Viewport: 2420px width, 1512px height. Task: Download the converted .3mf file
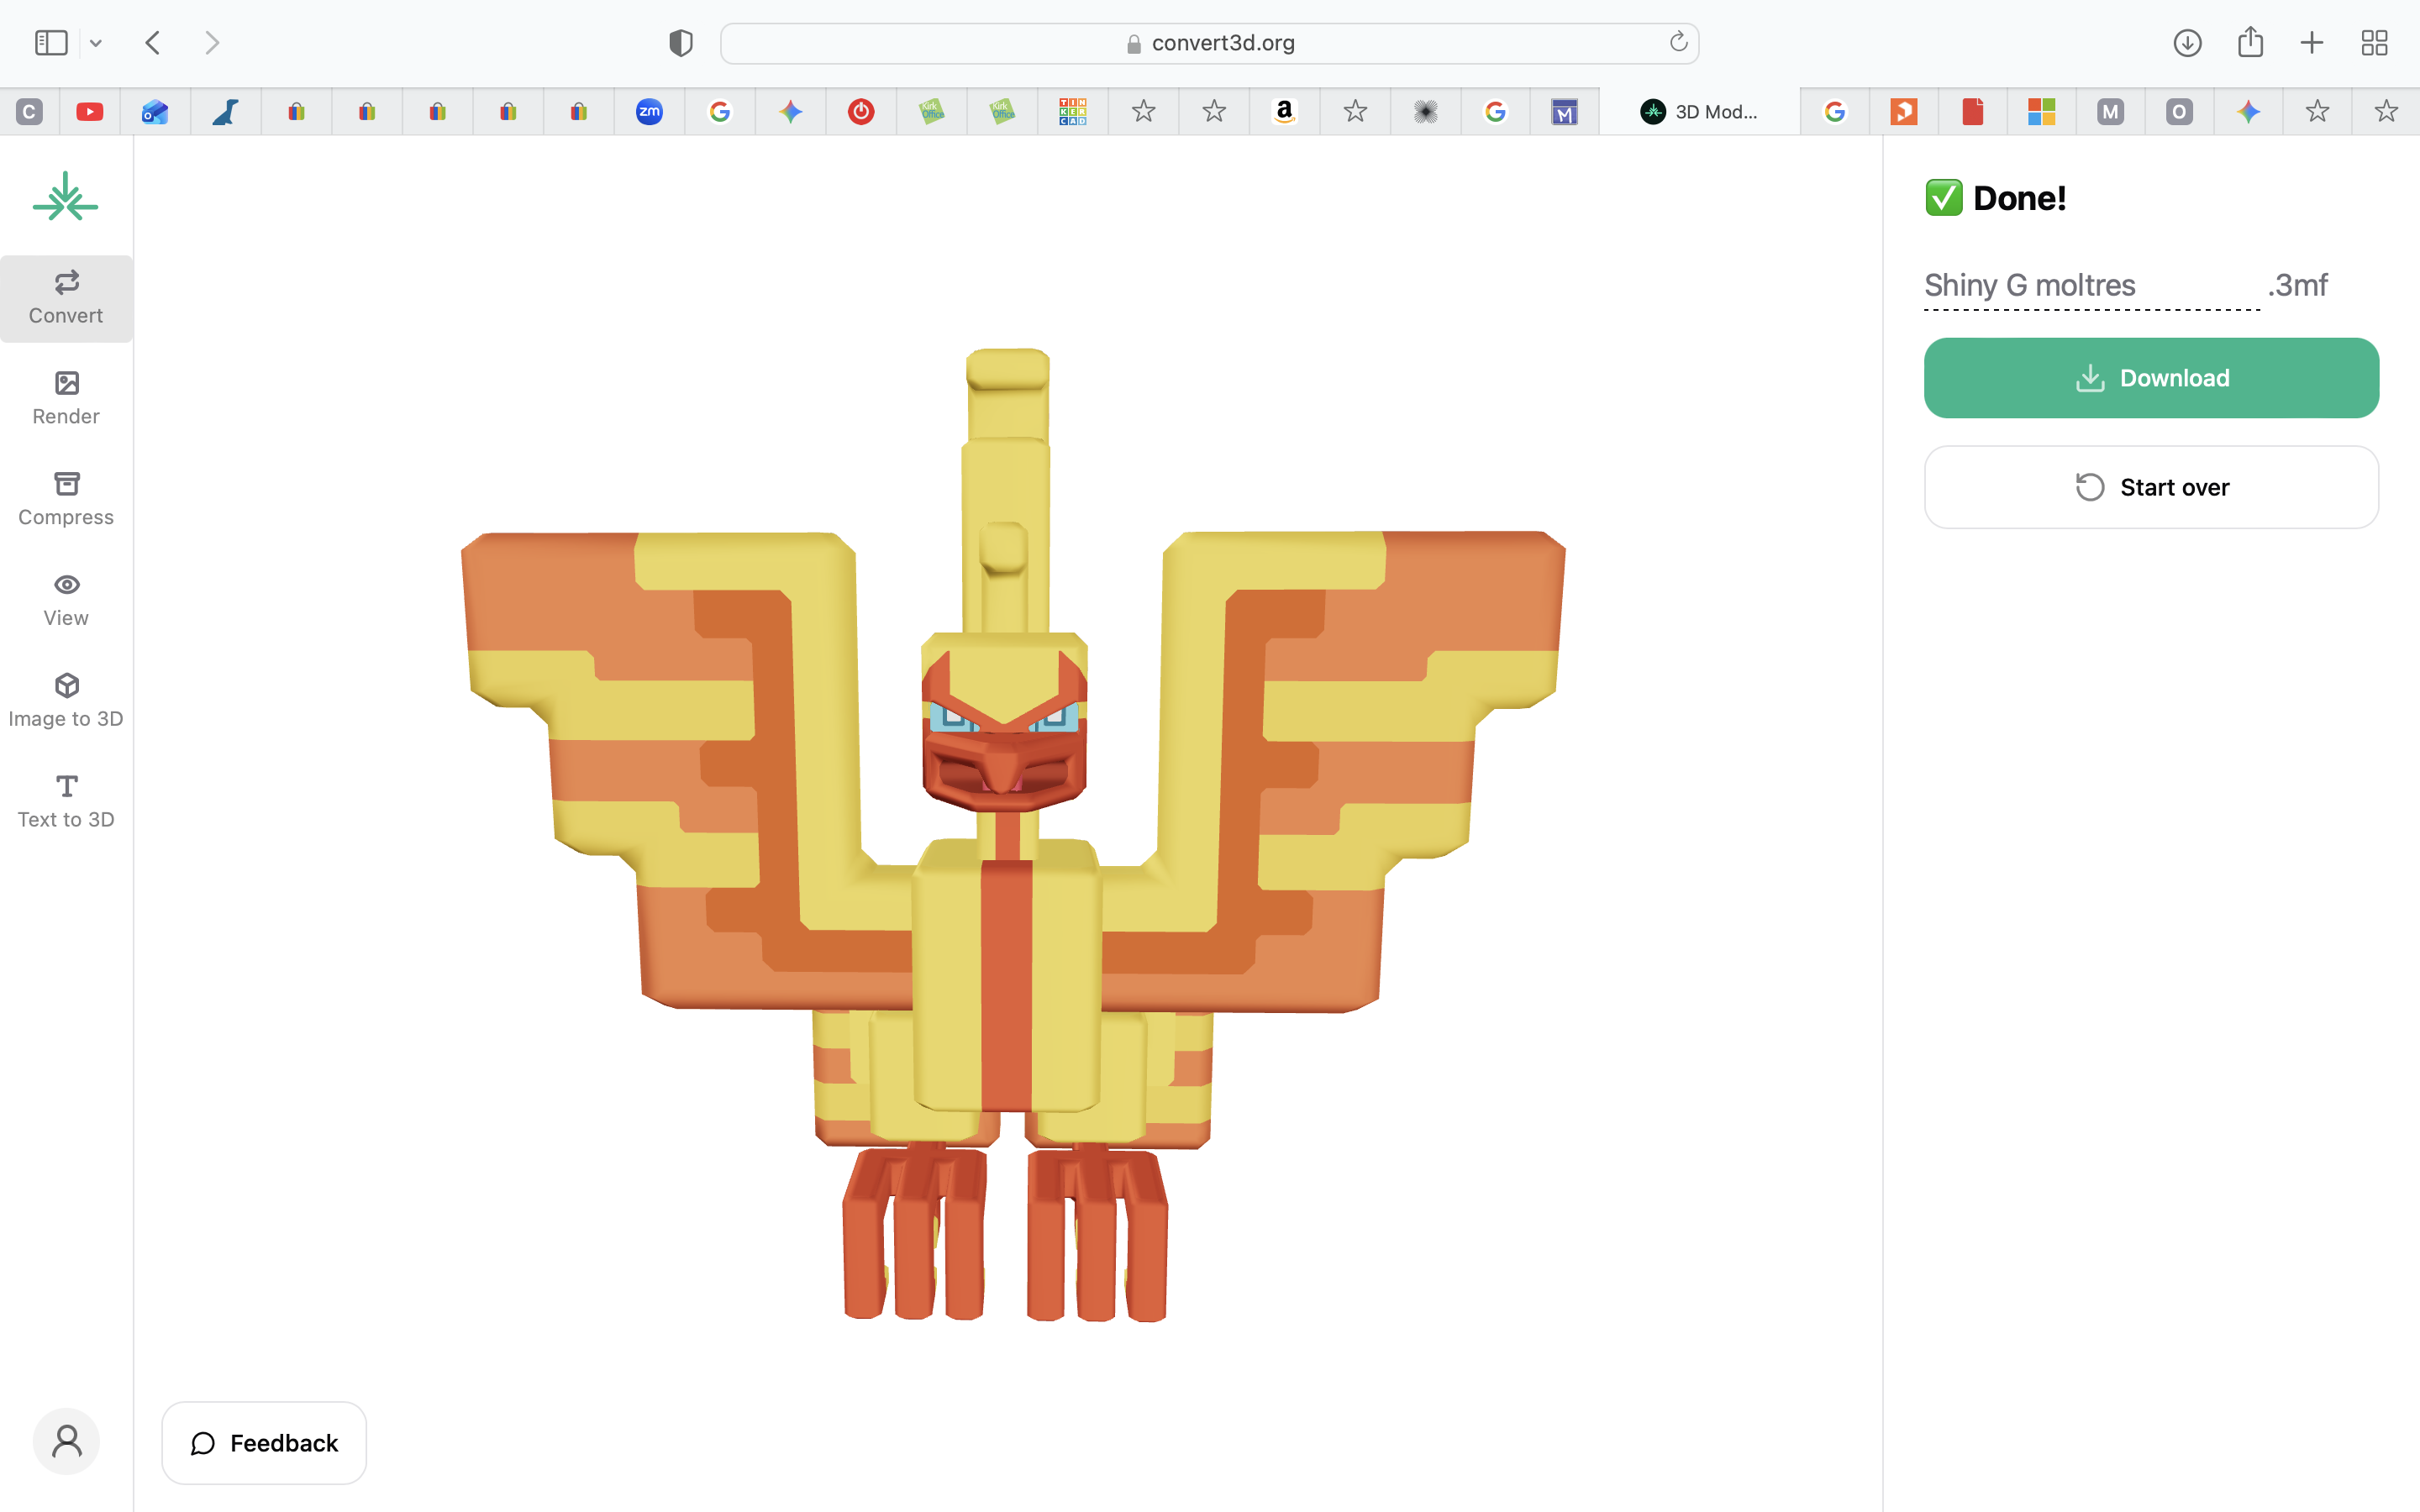coord(2151,378)
